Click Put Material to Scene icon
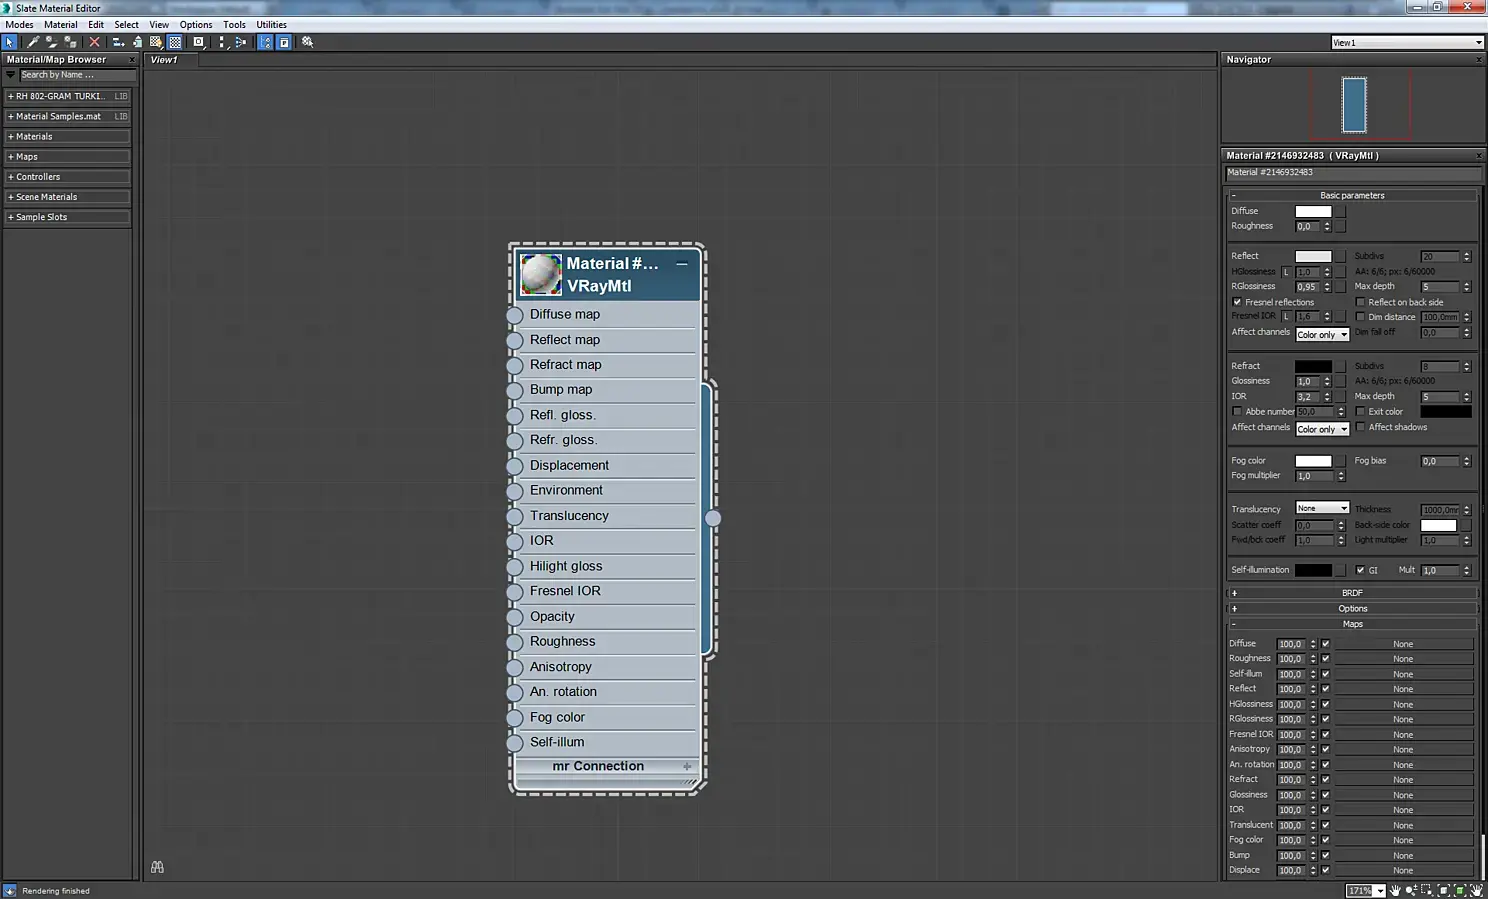The height and width of the screenshot is (899, 1488). (x=52, y=42)
